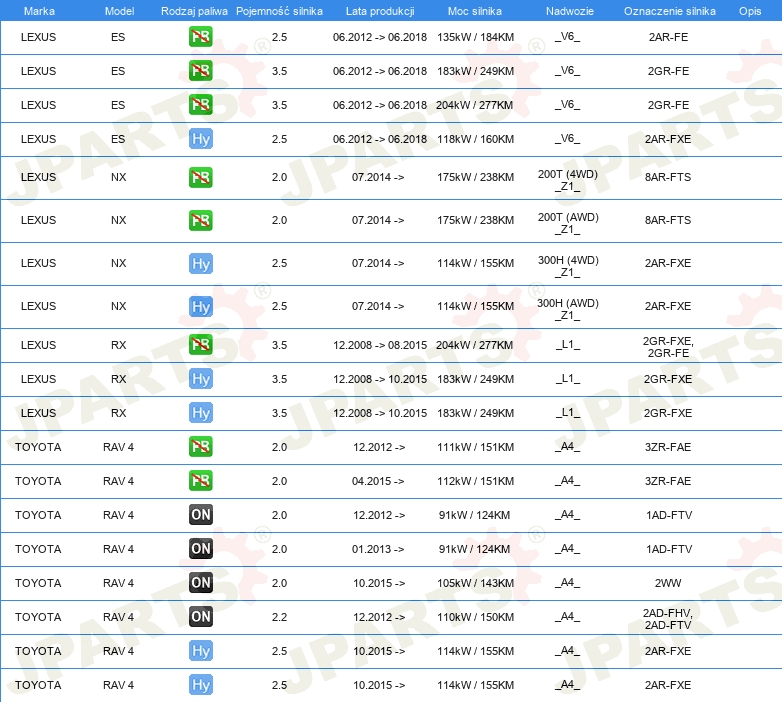The height and width of the screenshot is (702, 782).
Task: Select the 105kW / 143KM power cell
Action: click(x=475, y=583)
